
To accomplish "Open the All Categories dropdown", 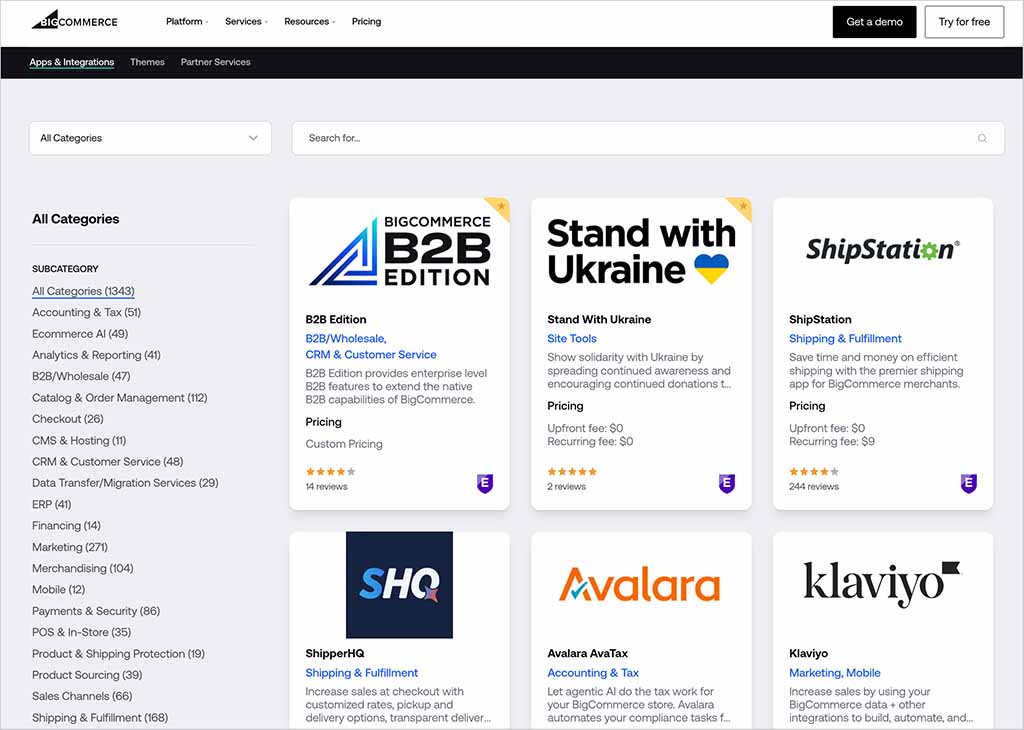I will 150,138.
